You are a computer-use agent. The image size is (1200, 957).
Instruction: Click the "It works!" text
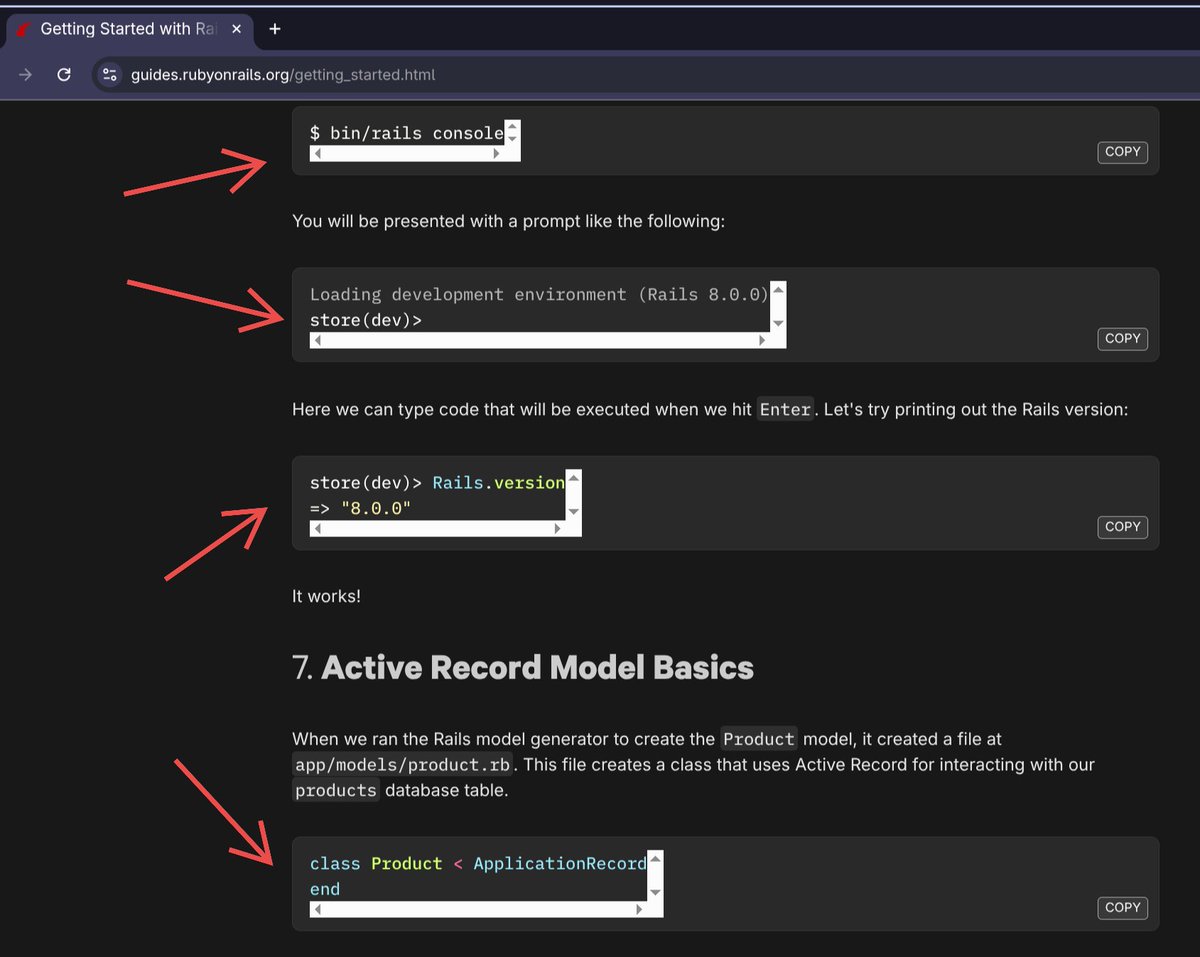pyautogui.click(x=326, y=596)
